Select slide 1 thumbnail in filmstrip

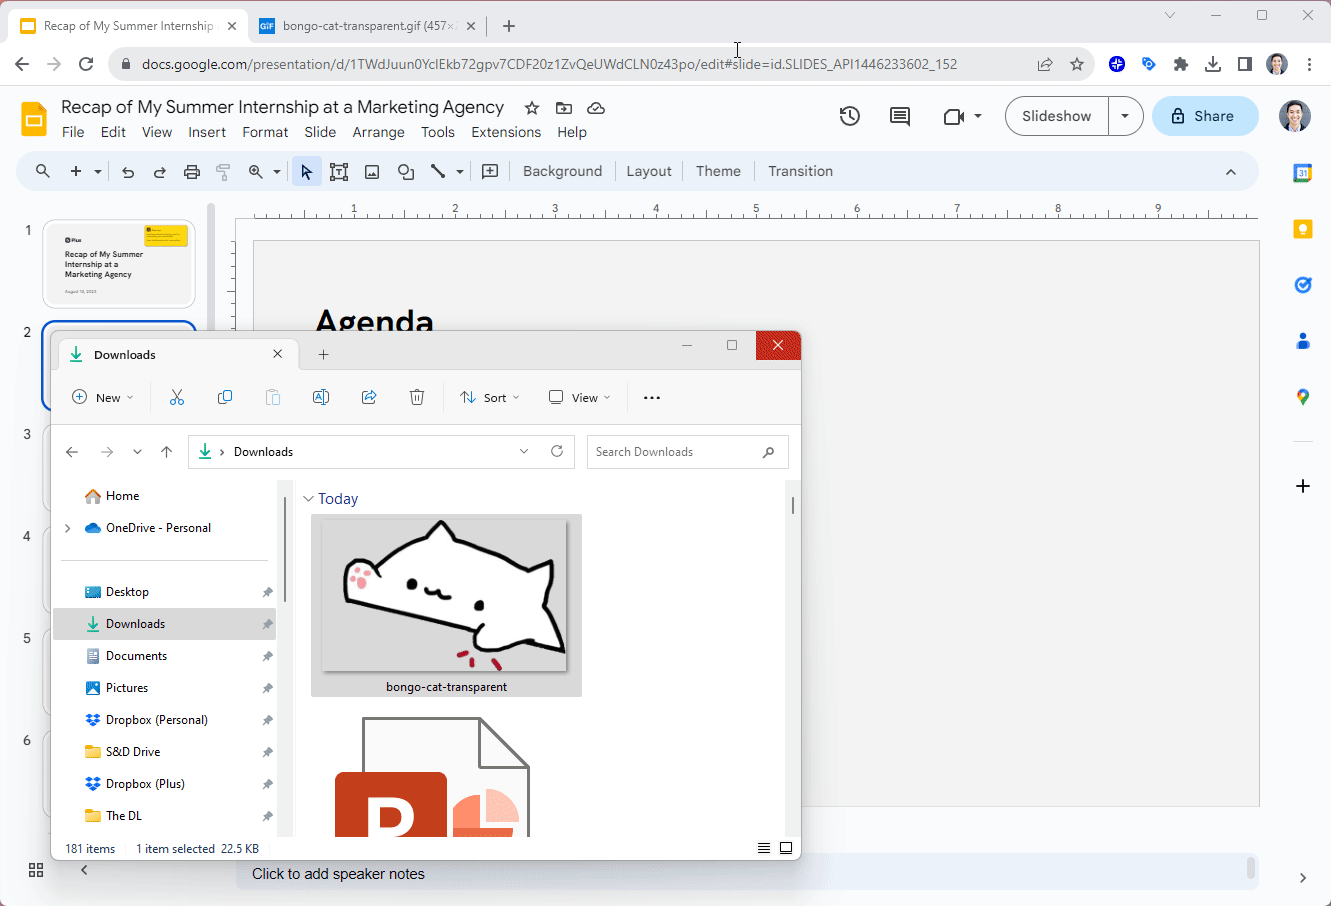click(119, 264)
